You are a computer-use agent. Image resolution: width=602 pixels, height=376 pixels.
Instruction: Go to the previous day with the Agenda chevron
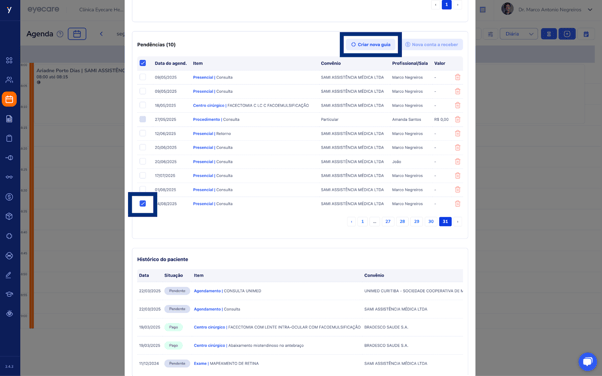point(101,34)
